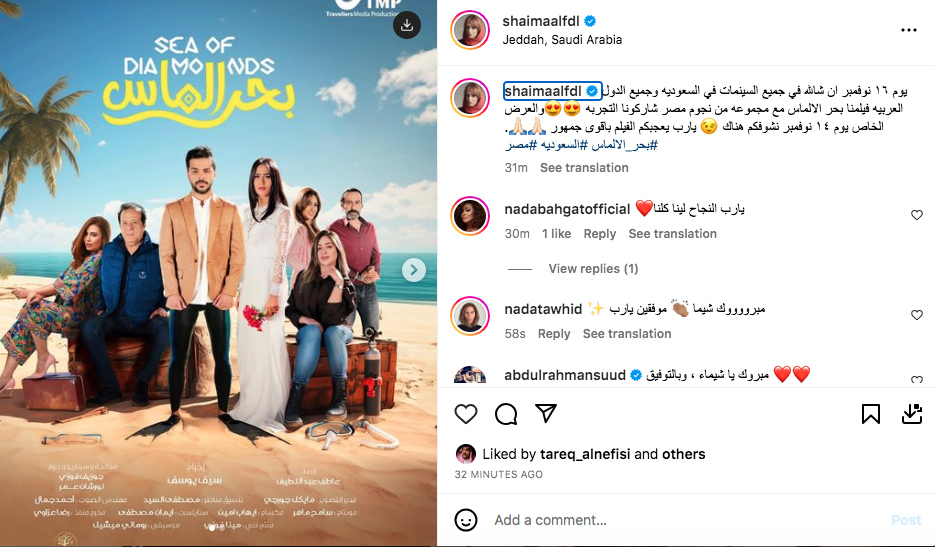The height and width of the screenshot is (547, 935).
Task: Click the Post comment button
Action: (906, 520)
